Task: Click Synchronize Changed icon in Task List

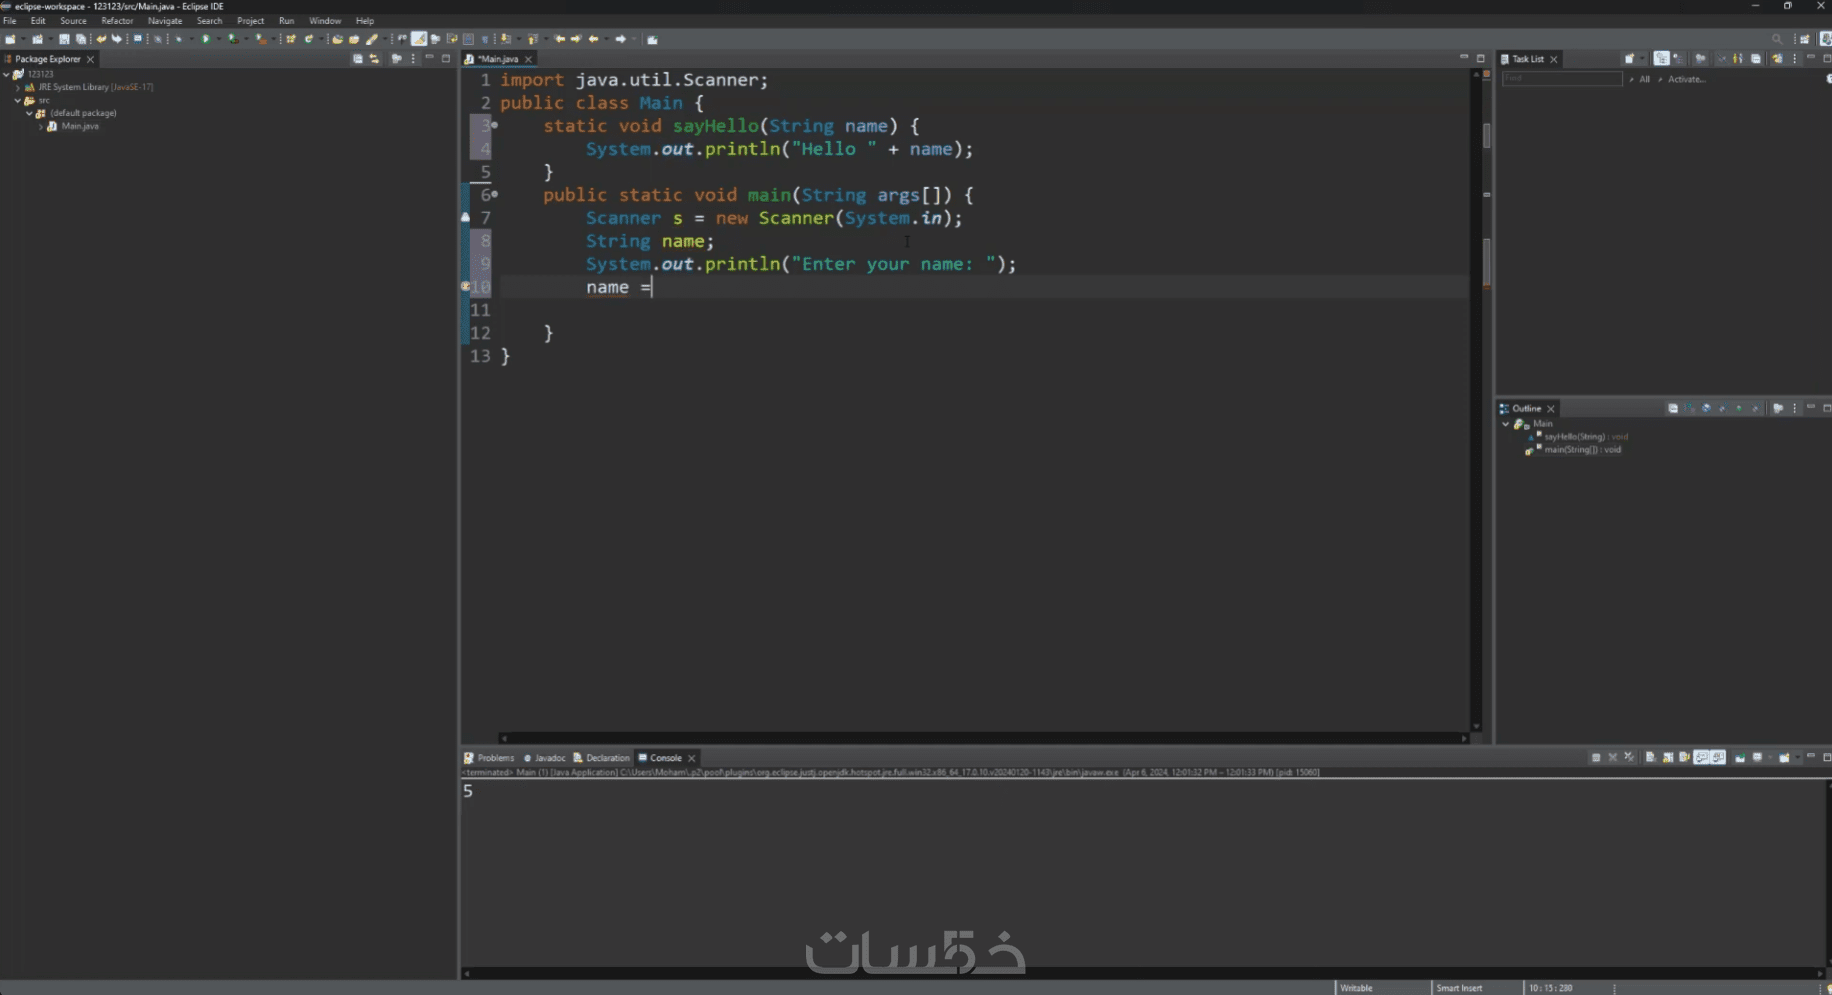Action: [1777, 59]
